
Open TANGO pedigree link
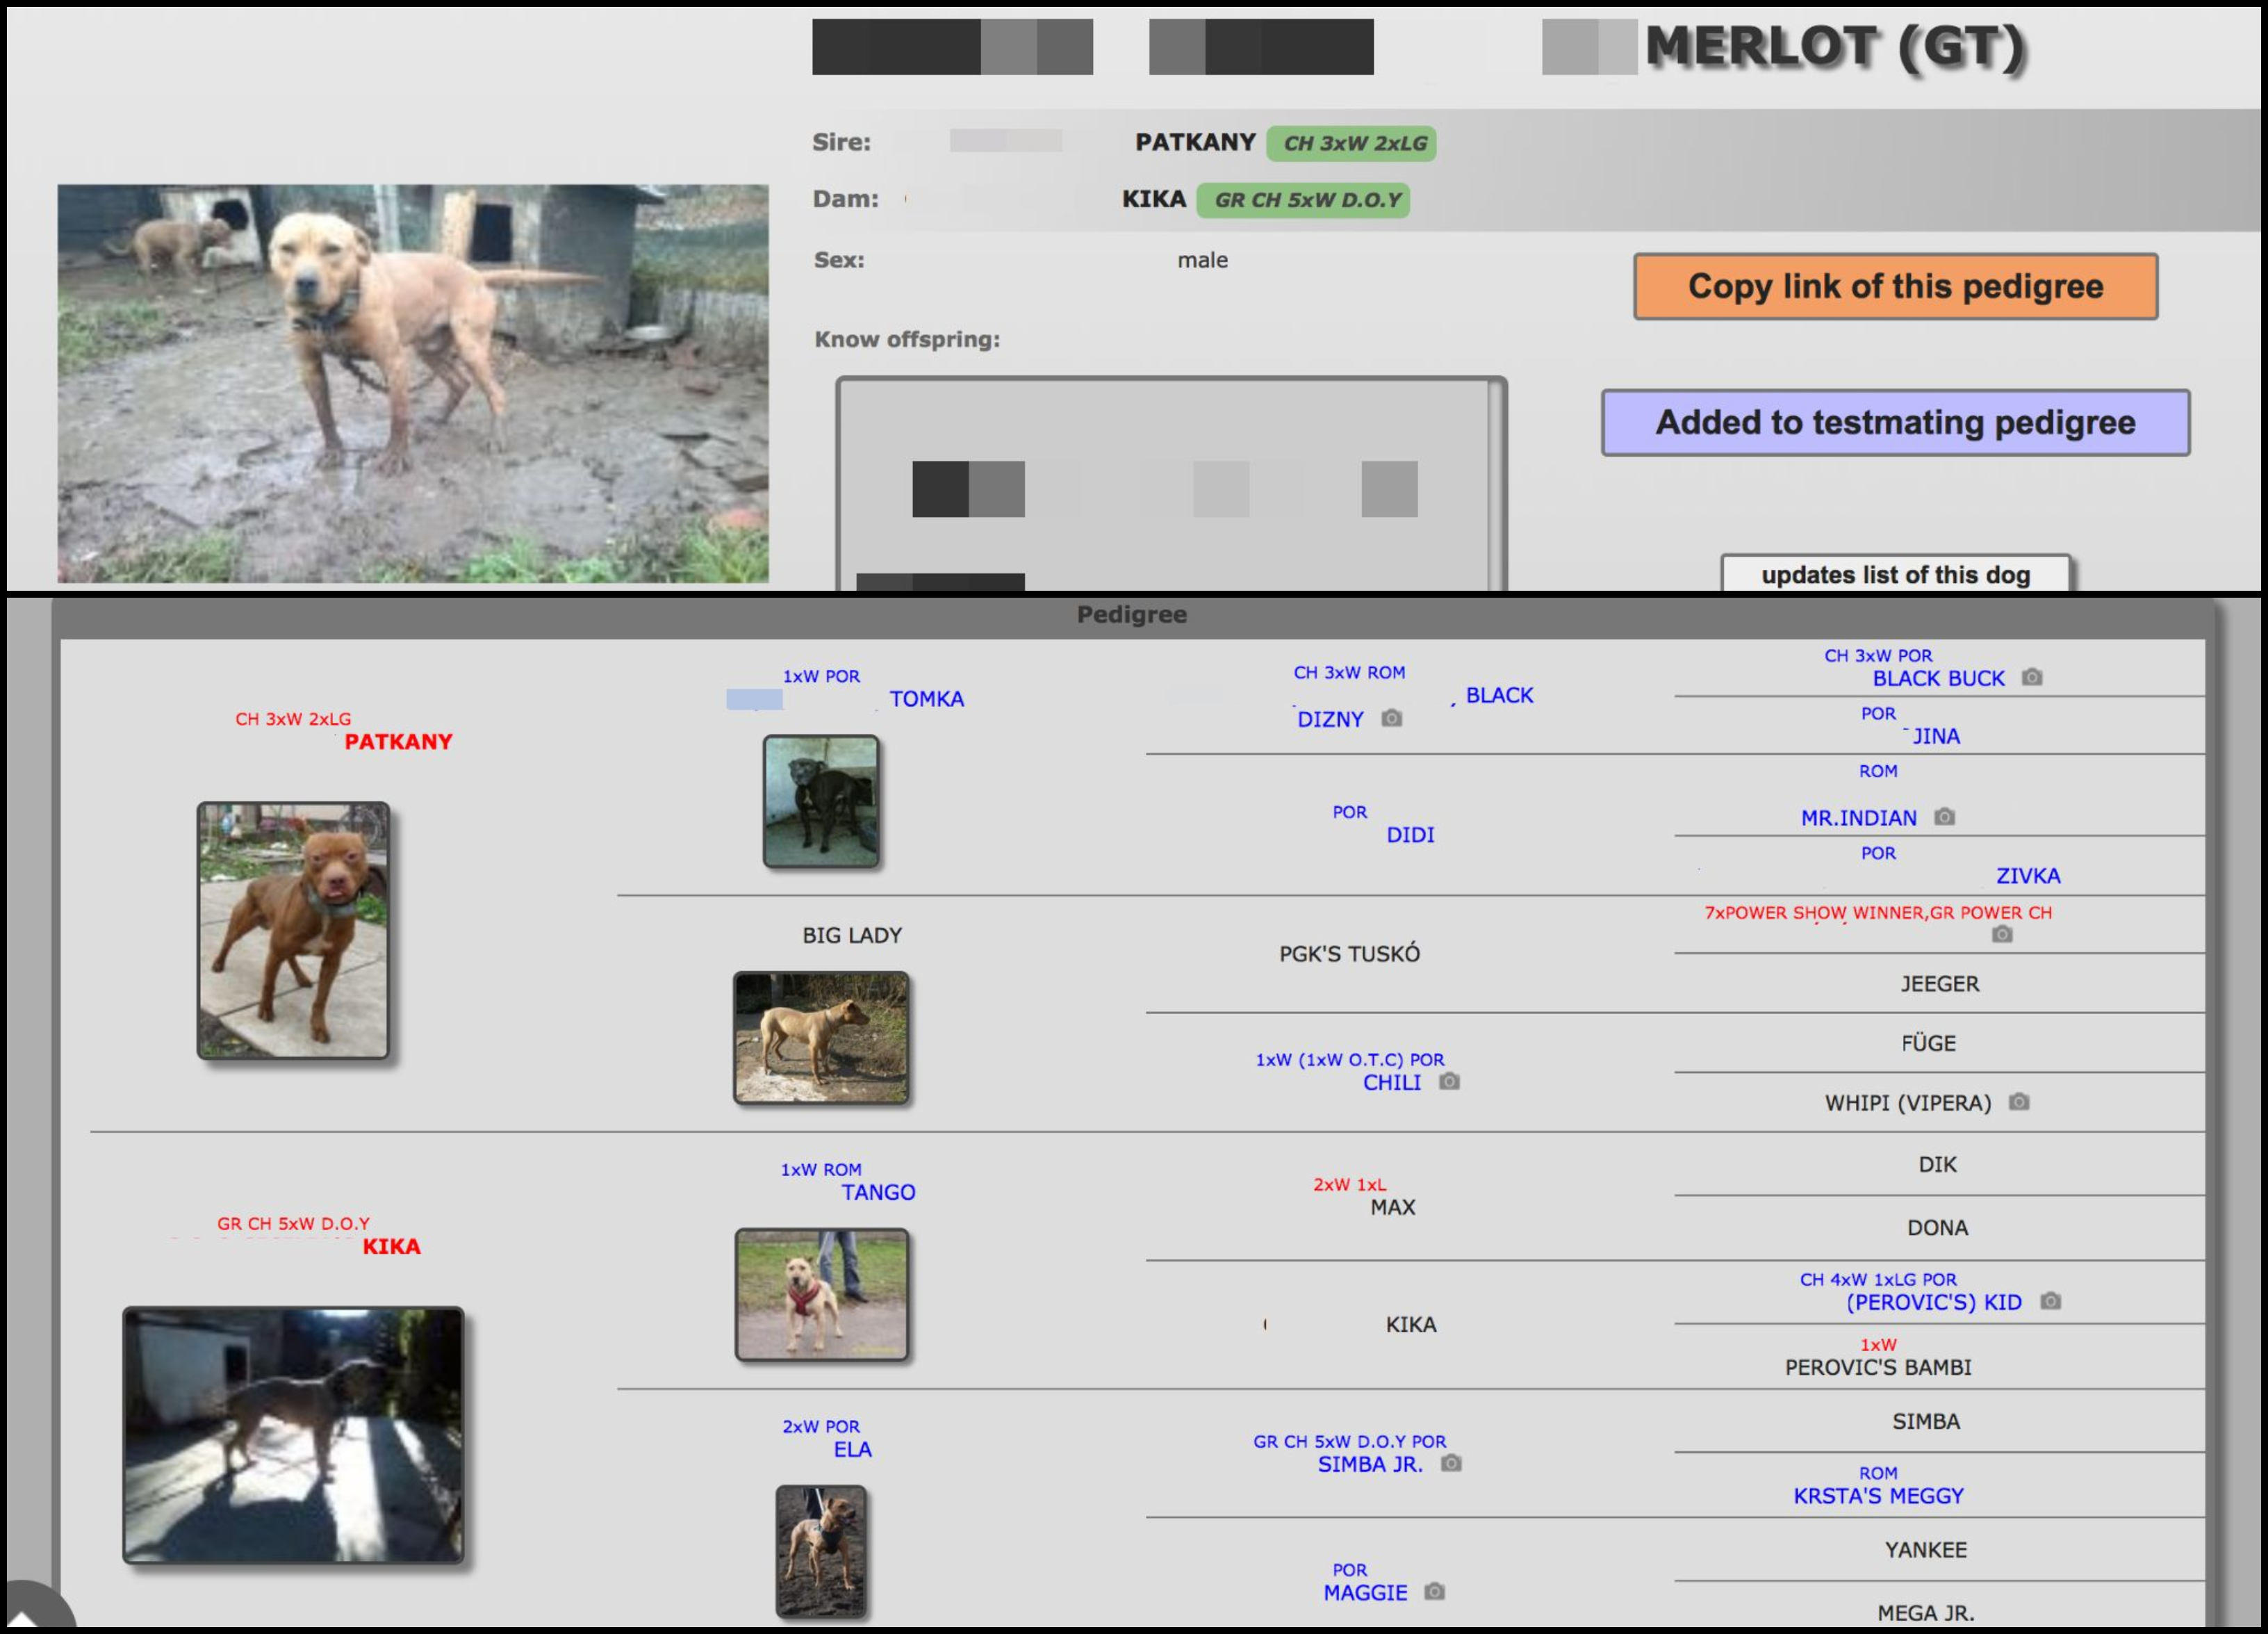click(878, 1192)
